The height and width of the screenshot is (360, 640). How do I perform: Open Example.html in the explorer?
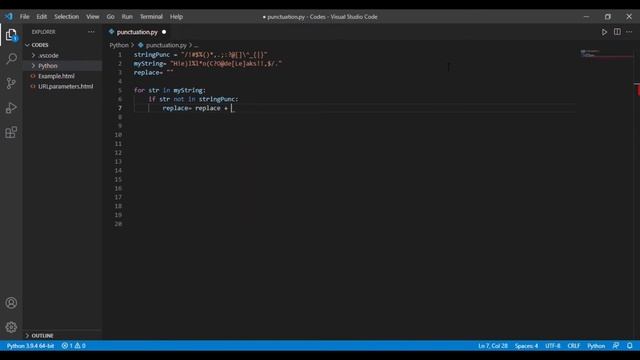(x=62, y=76)
